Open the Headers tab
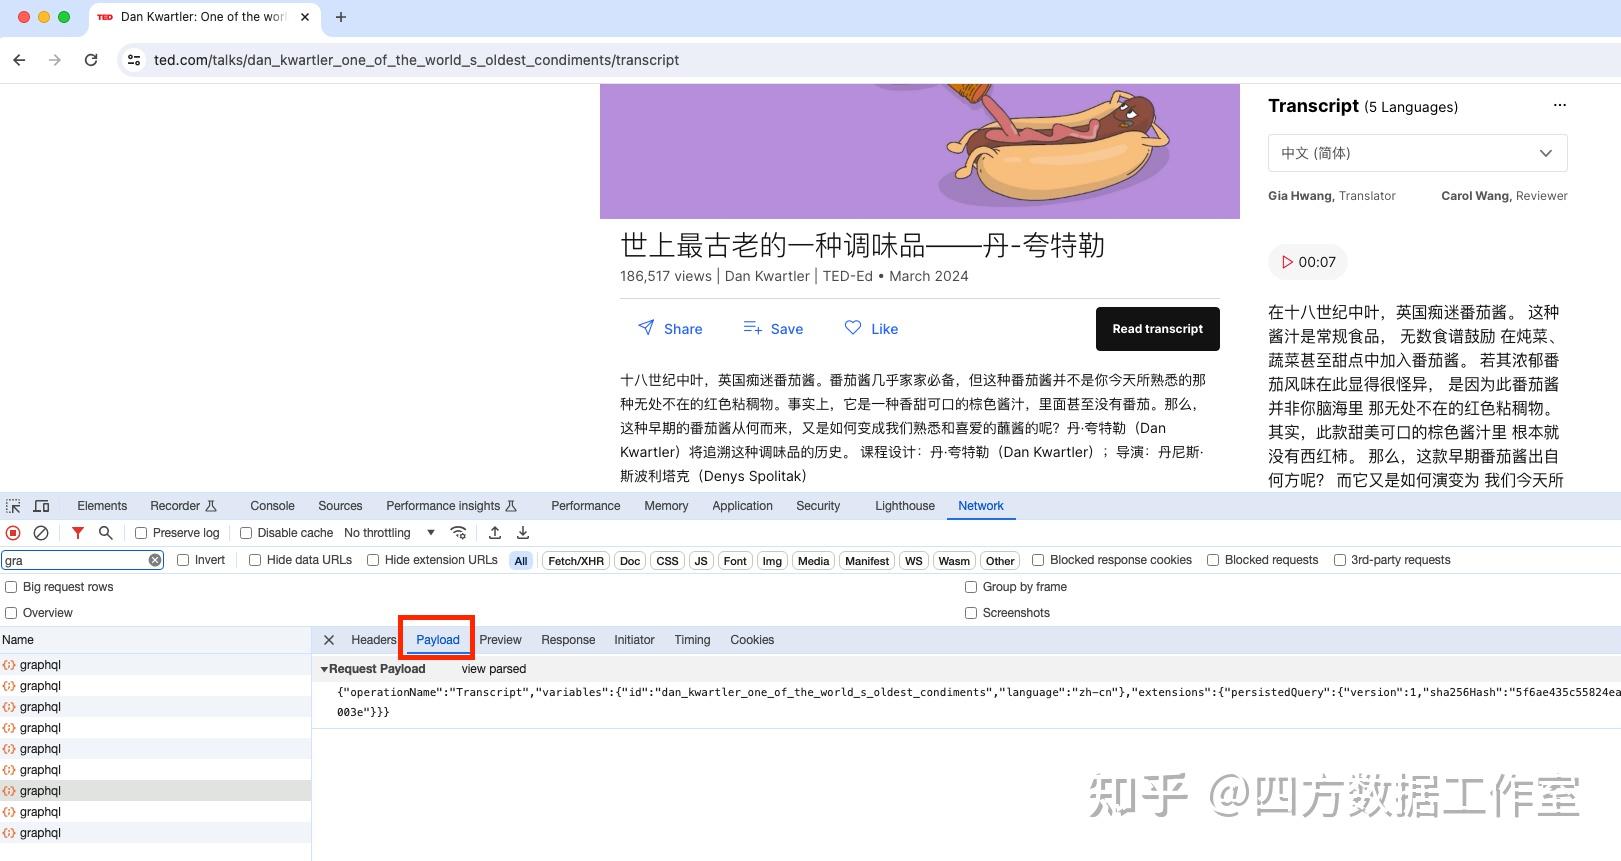The image size is (1621, 861). 373,640
